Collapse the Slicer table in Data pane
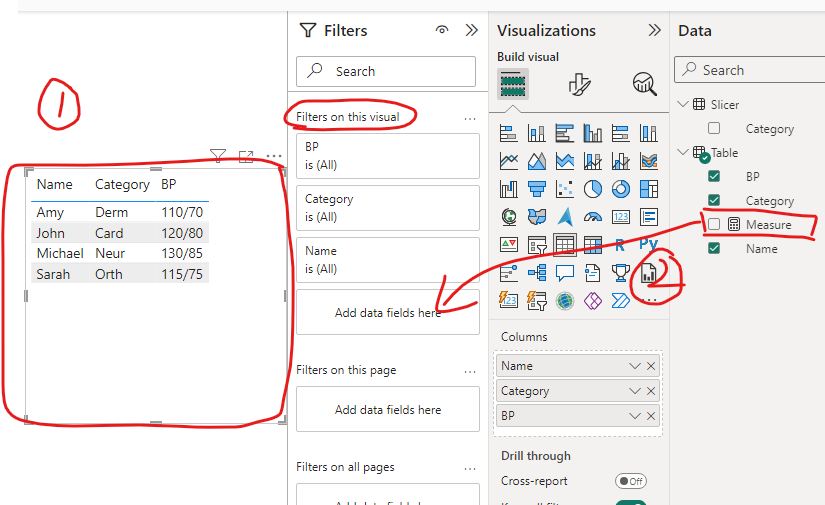825x505 pixels. (683, 104)
